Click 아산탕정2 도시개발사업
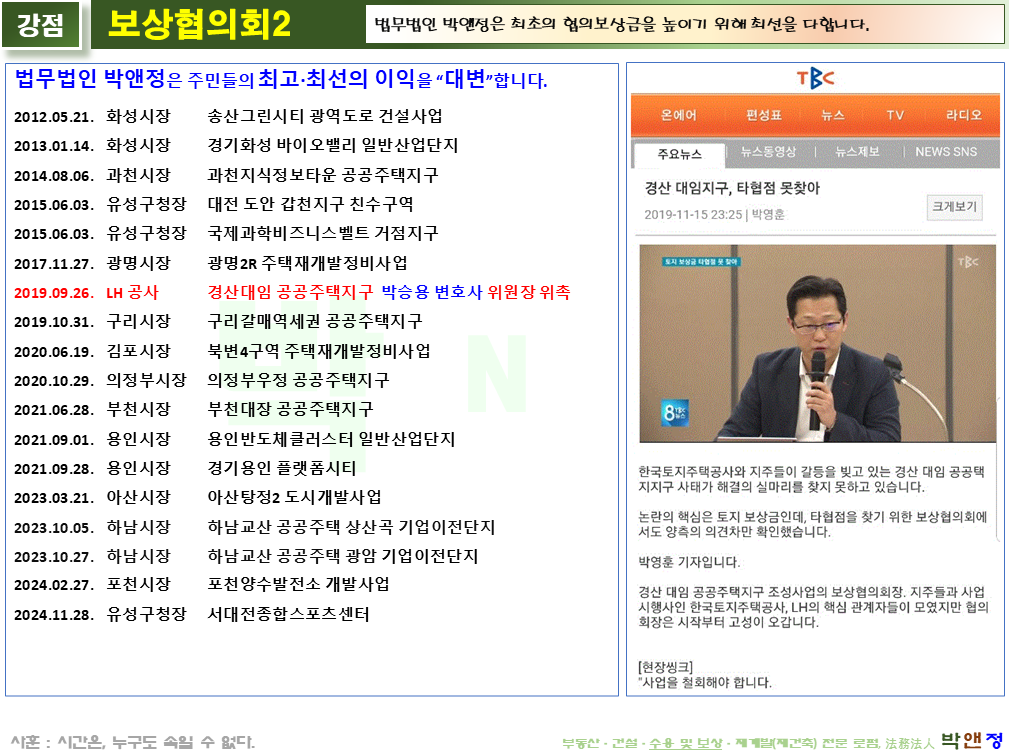Screen dimensions: 1009x756 coord(295,498)
